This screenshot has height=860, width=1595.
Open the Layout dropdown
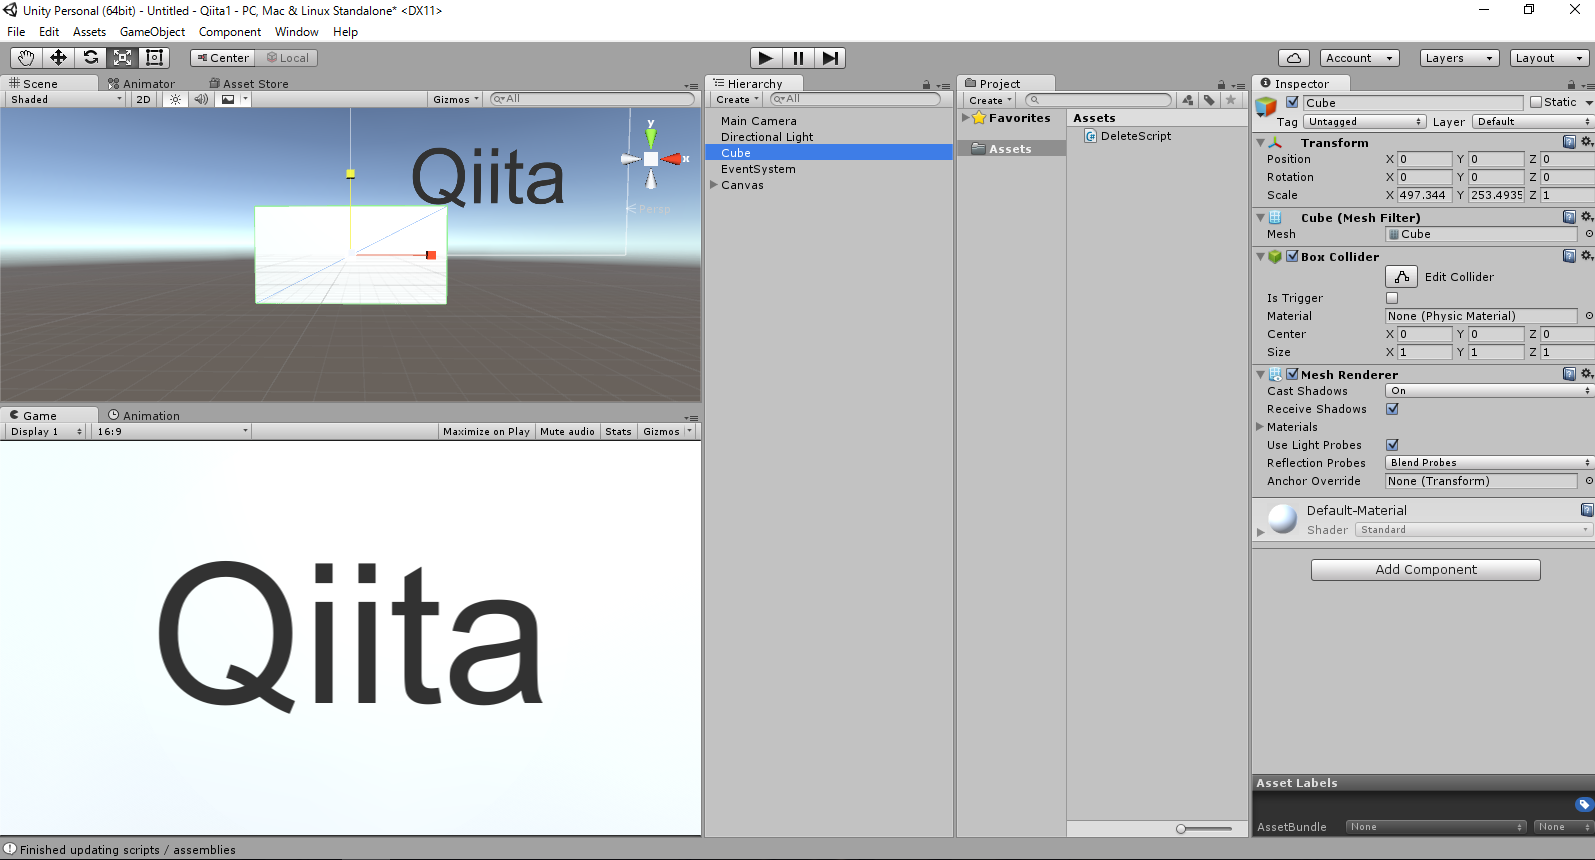[1550, 58]
